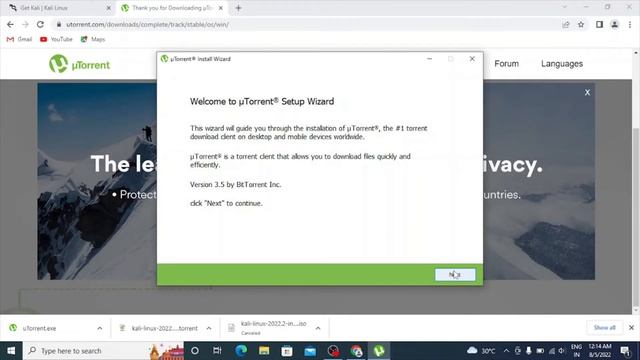This screenshot has width=640, height=360.
Task: Close the webpage banner with the X
Action: [587, 93]
